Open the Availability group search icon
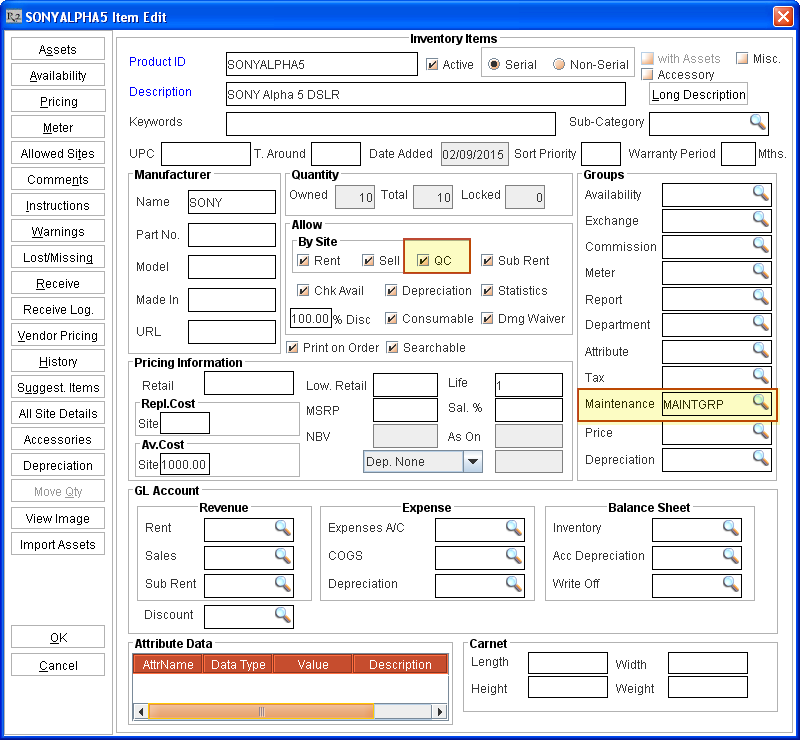800x740 pixels. click(762, 194)
